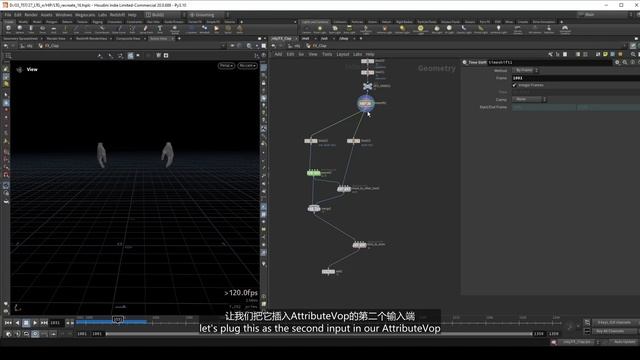Jump to first frame in playbar

pyautogui.click(x=8, y=323)
